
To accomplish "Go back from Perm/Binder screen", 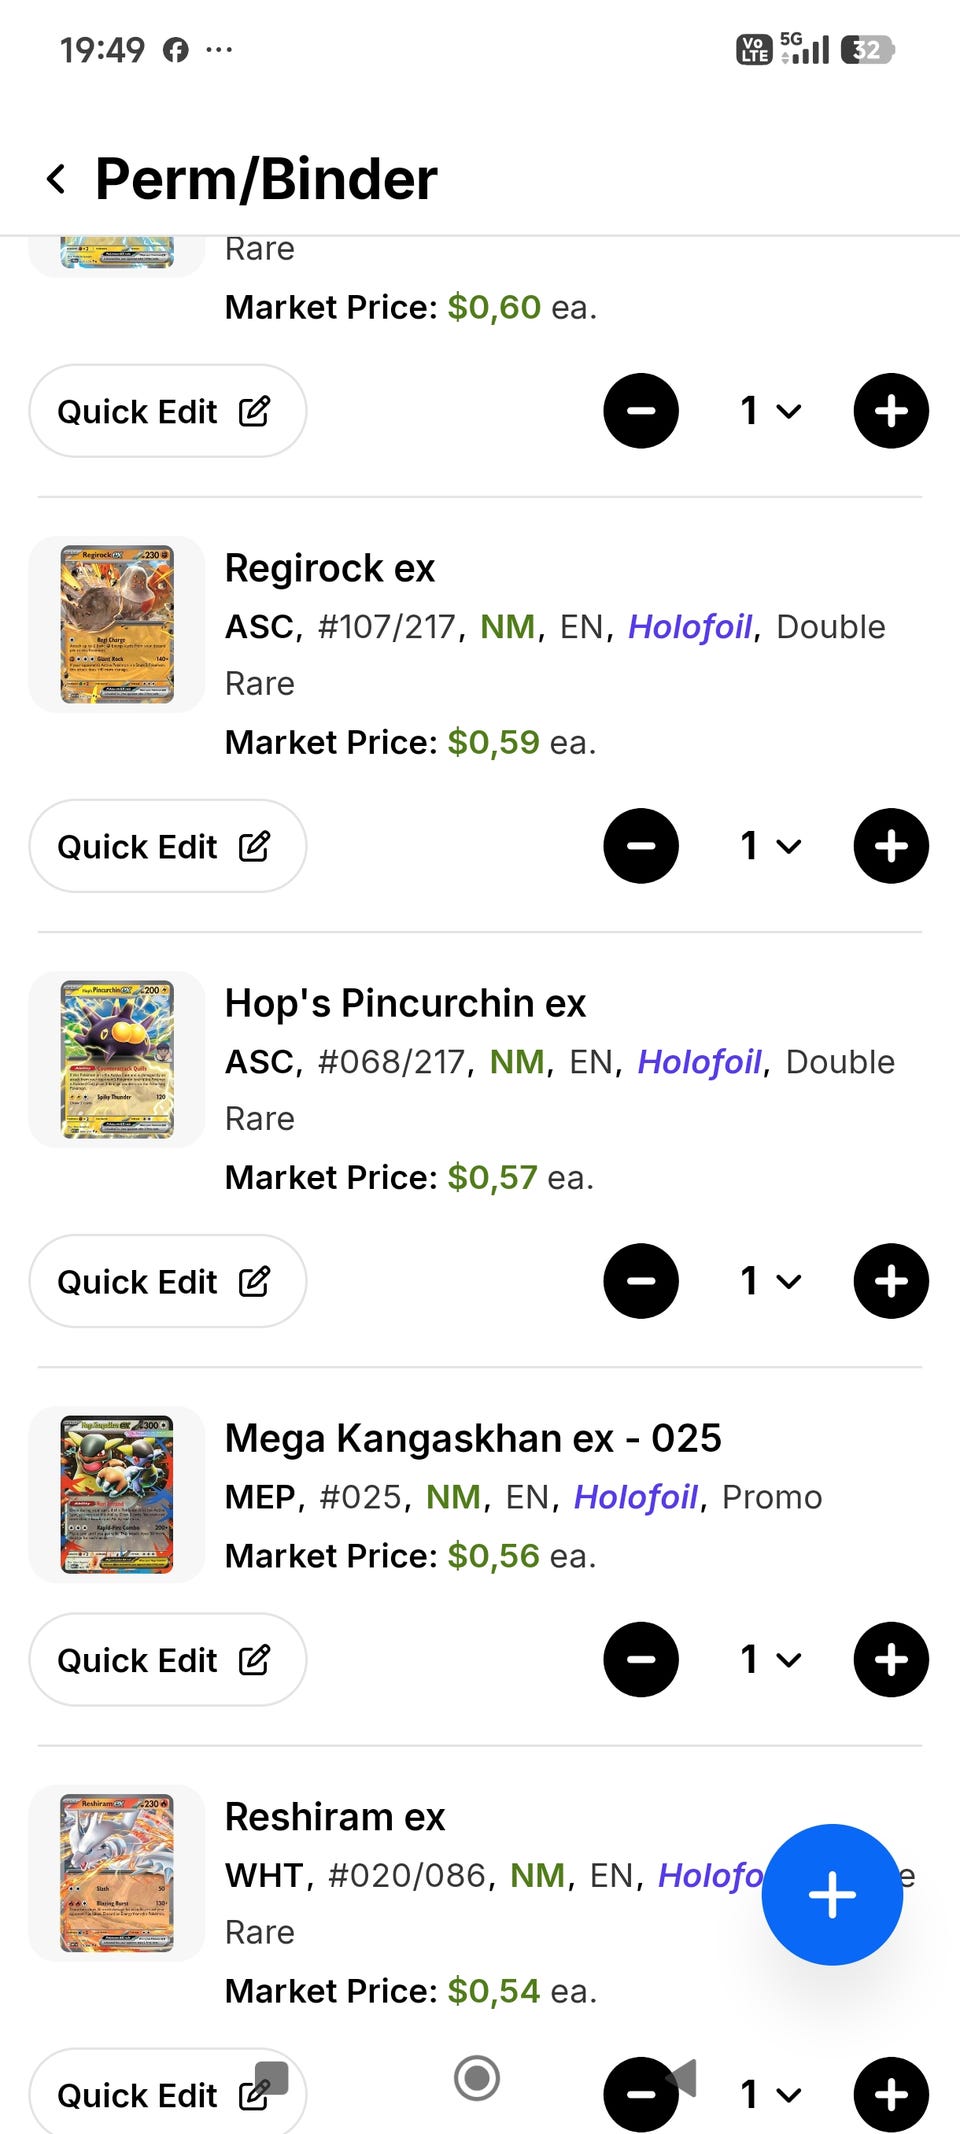I will (x=57, y=180).
